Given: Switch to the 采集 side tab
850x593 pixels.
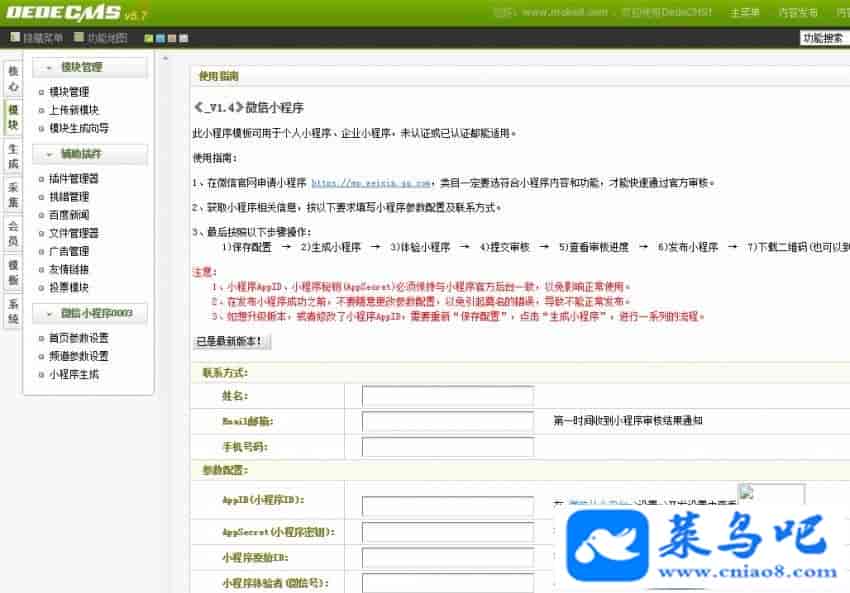Looking at the screenshot, I should [x=13, y=195].
